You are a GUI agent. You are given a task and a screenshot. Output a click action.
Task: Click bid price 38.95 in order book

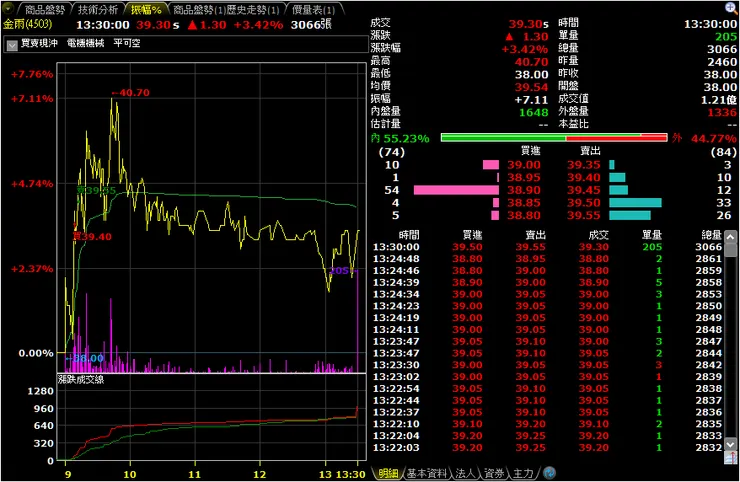(x=524, y=178)
